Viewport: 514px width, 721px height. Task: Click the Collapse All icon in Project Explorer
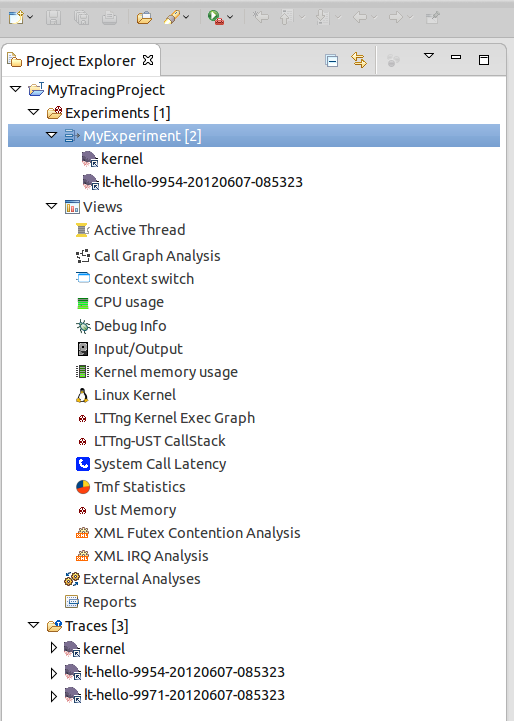pyautogui.click(x=331, y=60)
